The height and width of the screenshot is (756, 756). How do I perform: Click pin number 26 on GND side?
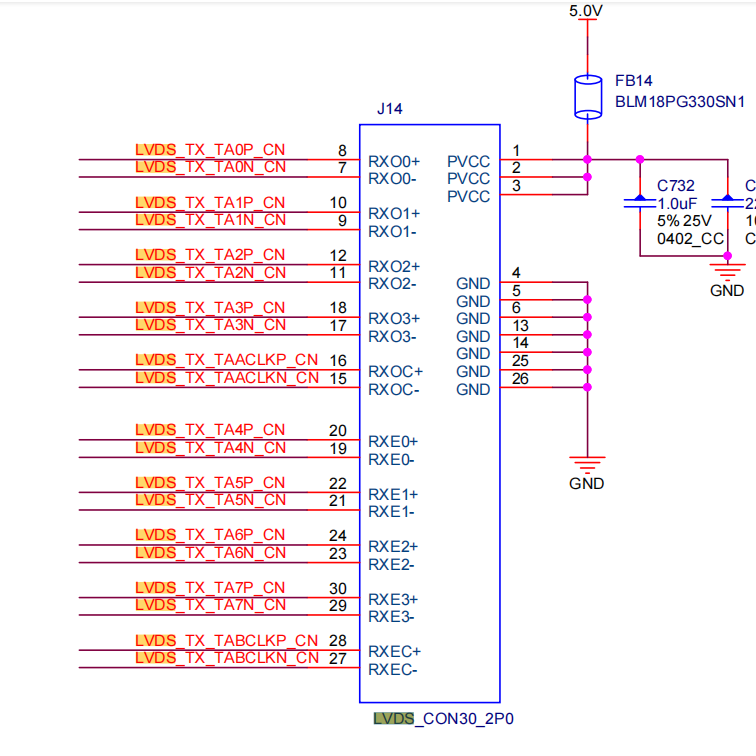[x=520, y=378]
